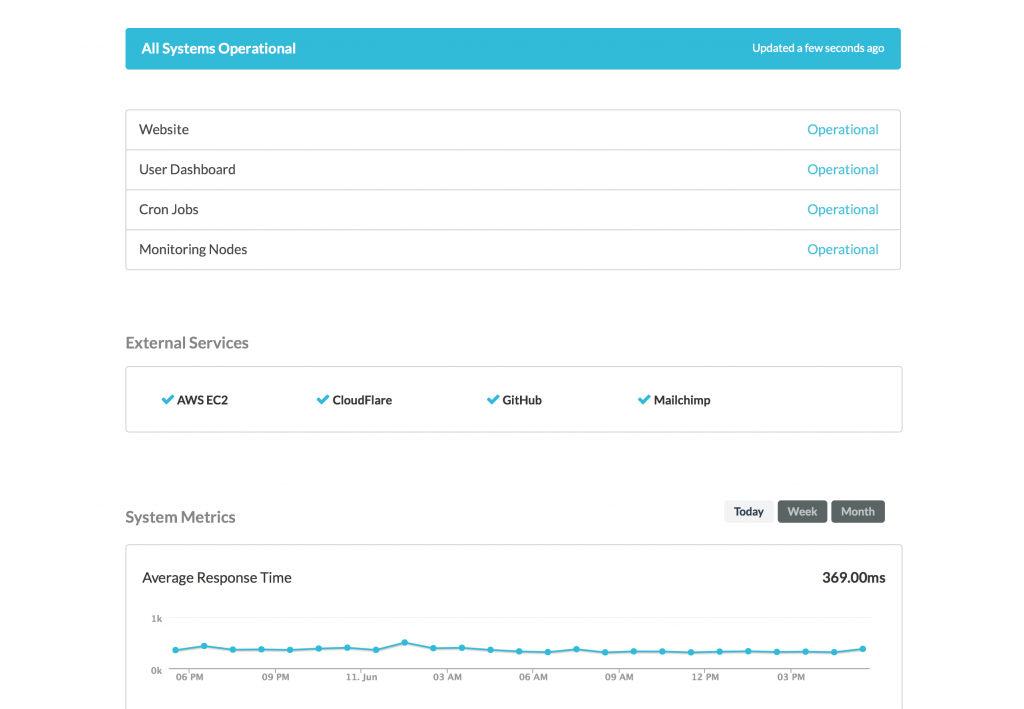Select the Today metrics tab
1024x709 pixels.
pos(748,511)
